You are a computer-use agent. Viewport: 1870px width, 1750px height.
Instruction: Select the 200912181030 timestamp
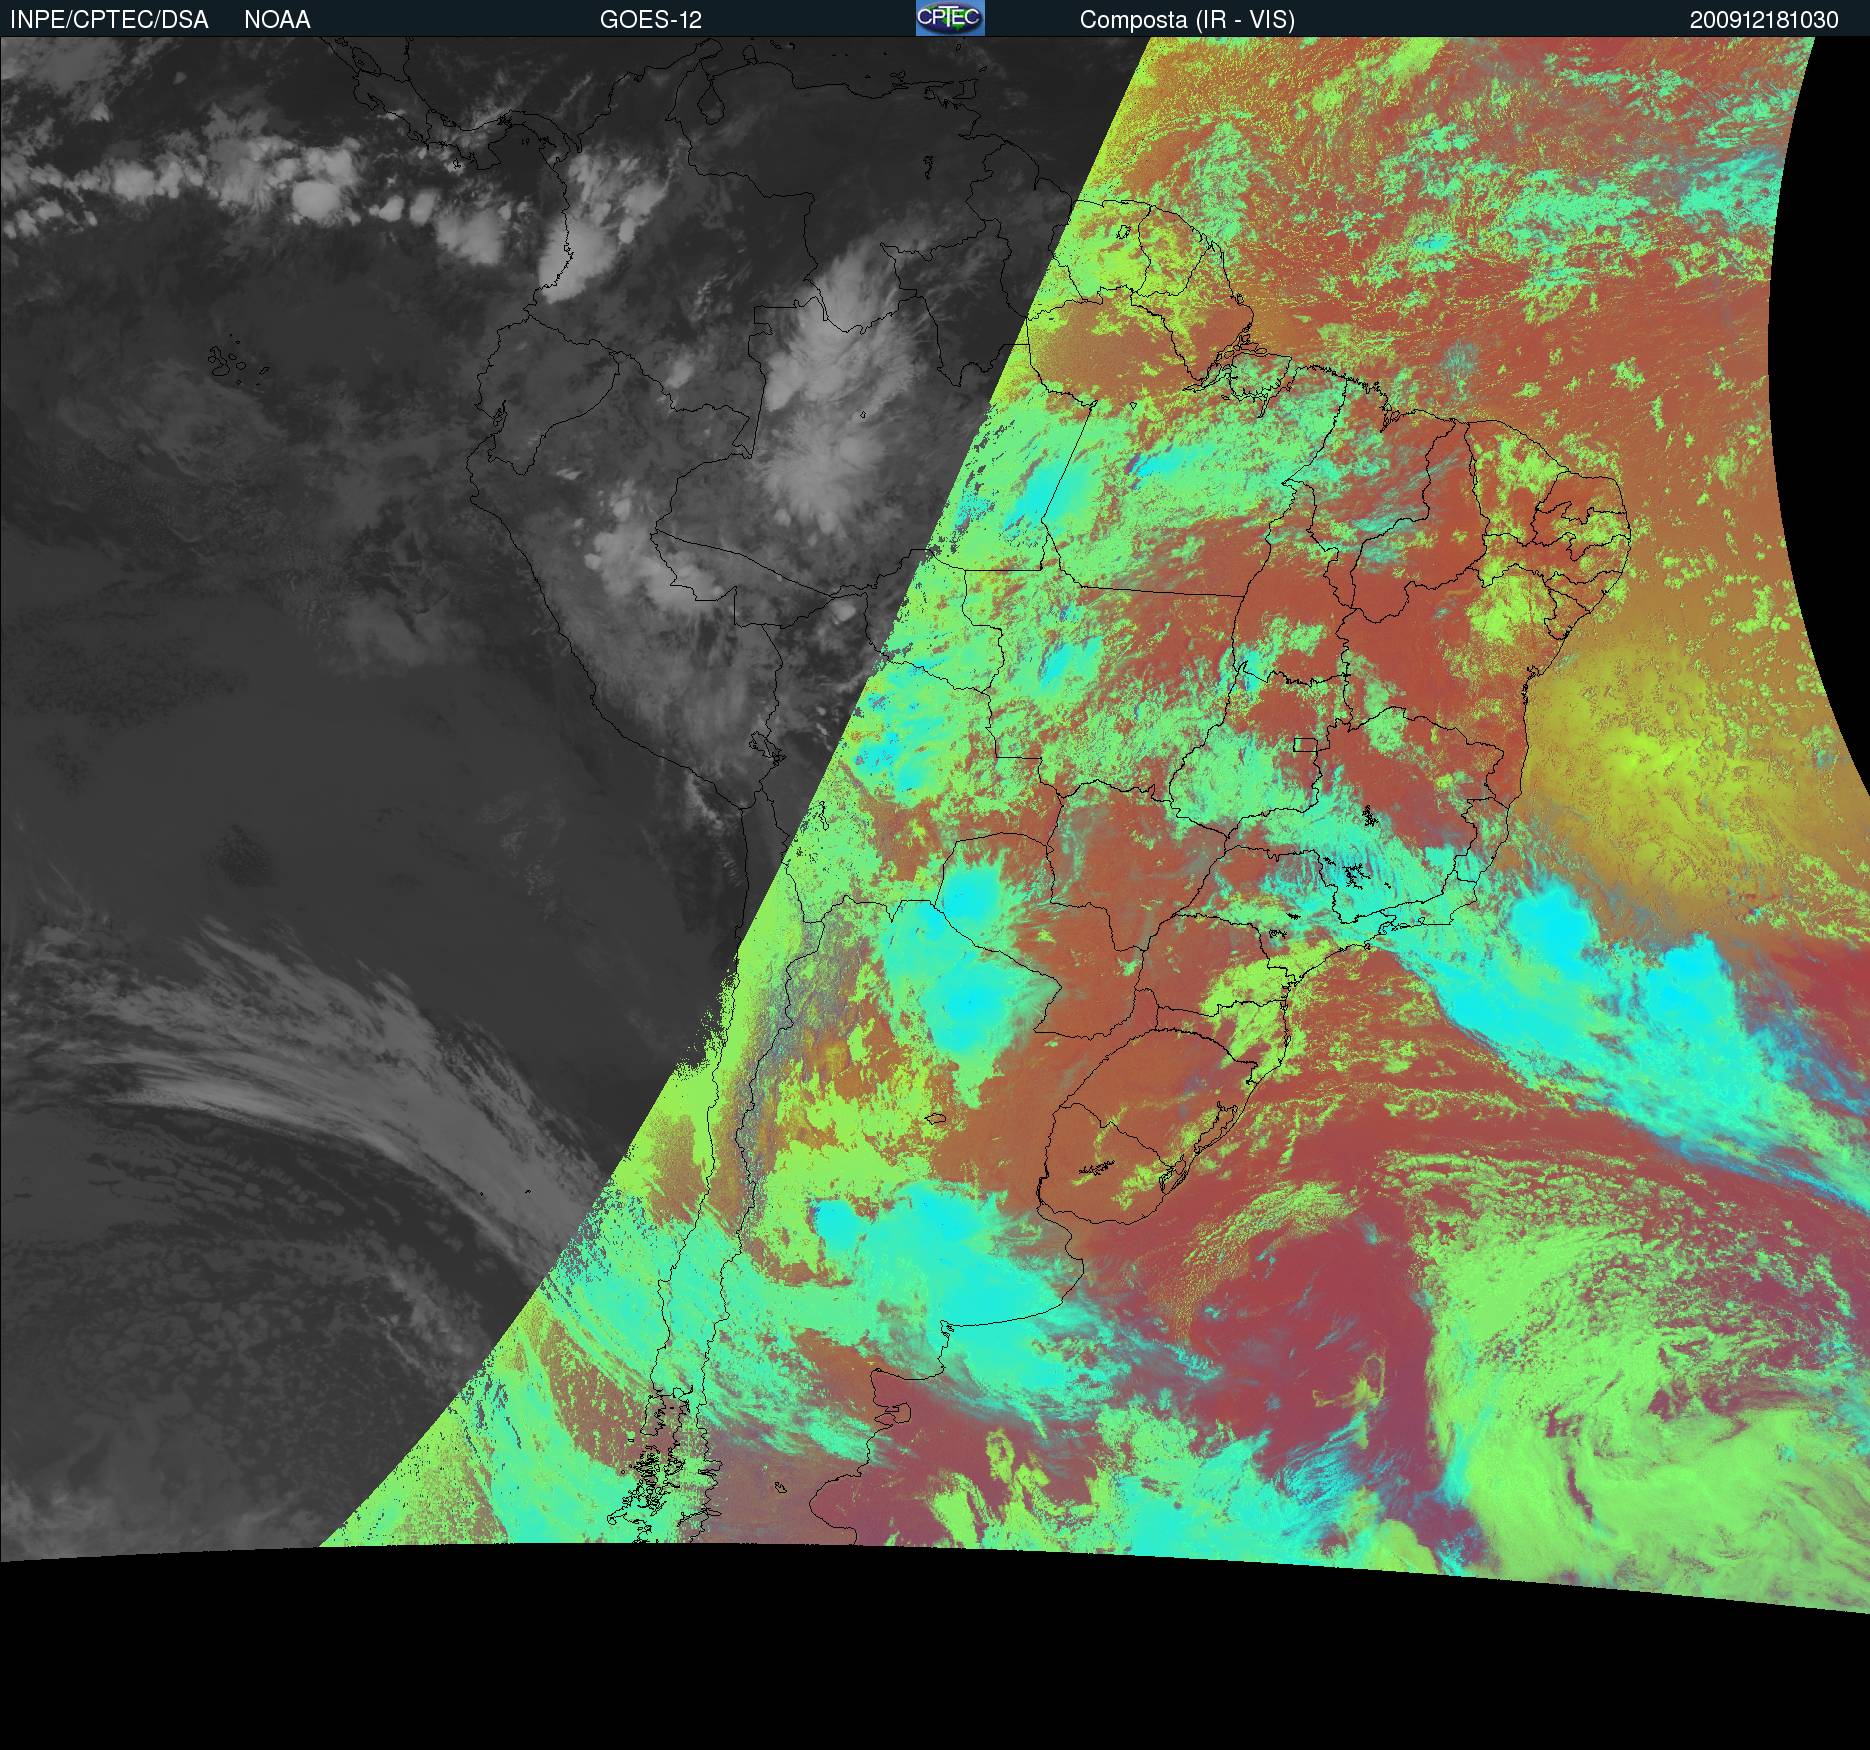[x=1765, y=20]
